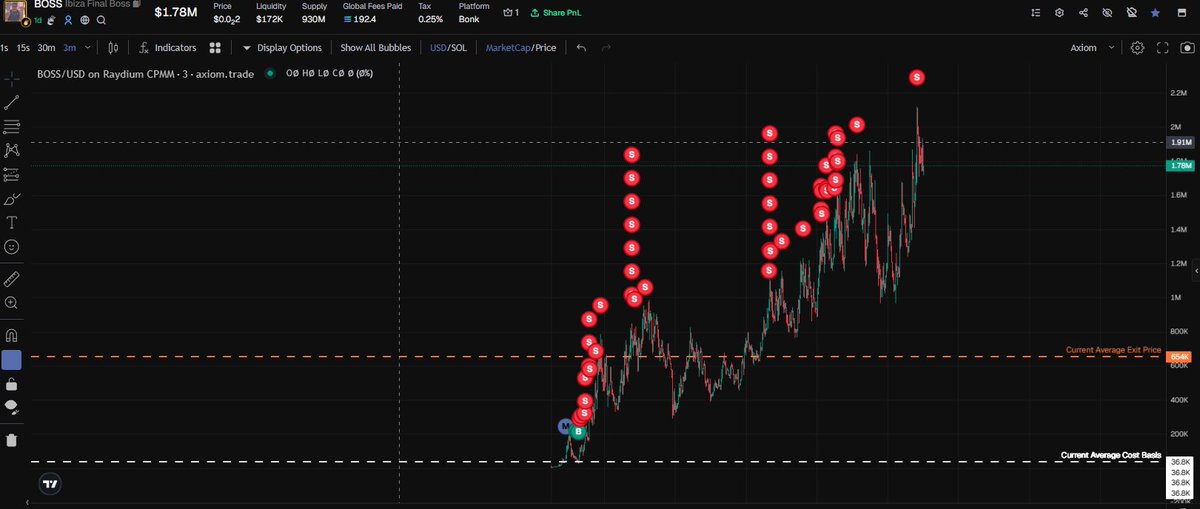The image size is (1200, 509).
Task: Click the BOSS/USD on Raydium CPMM chart legend
Action: click(145, 74)
